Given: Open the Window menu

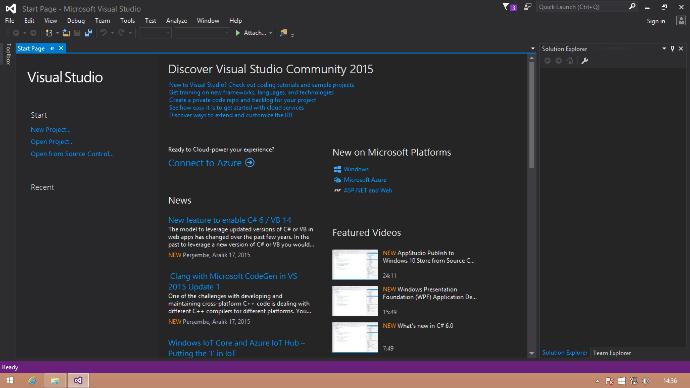Looking at the screenshot, I should tap(208, 21).
